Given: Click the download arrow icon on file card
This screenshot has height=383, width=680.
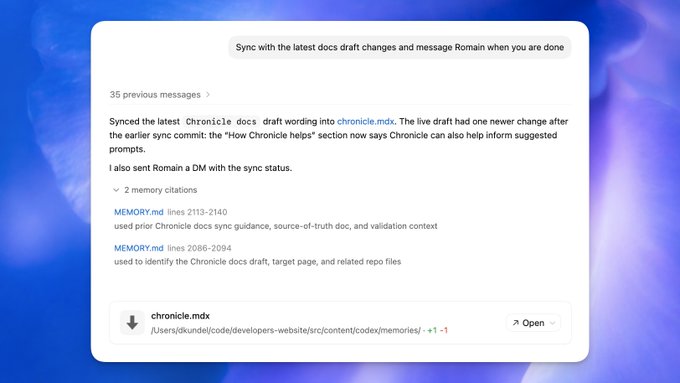Looking at the screenshot, I should click(x=132, y=323).
